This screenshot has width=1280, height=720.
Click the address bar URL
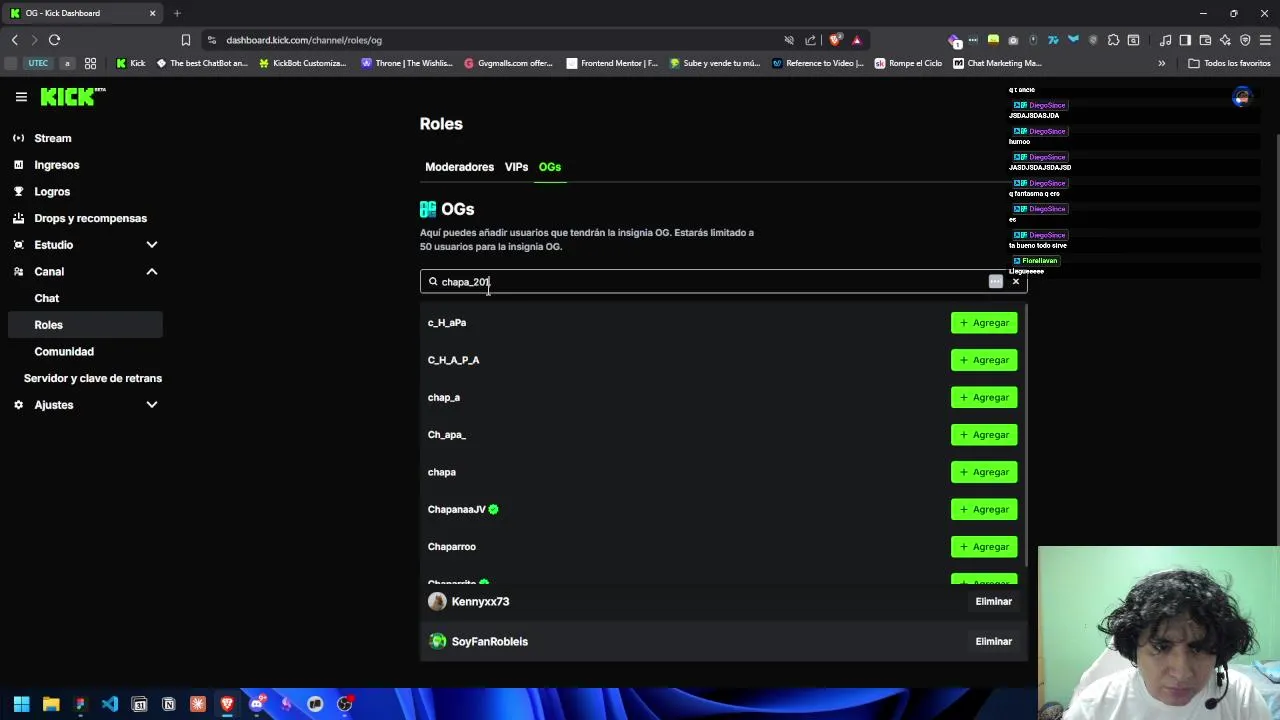[304, 40]
